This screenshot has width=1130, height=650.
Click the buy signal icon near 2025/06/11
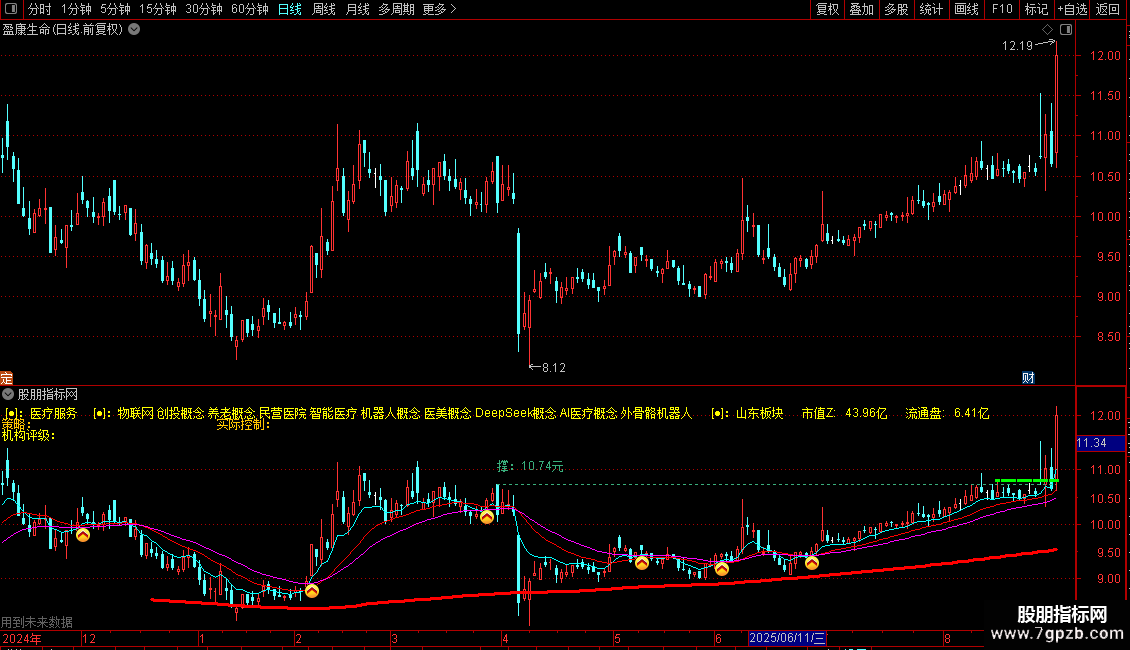[x=721, y=569]
